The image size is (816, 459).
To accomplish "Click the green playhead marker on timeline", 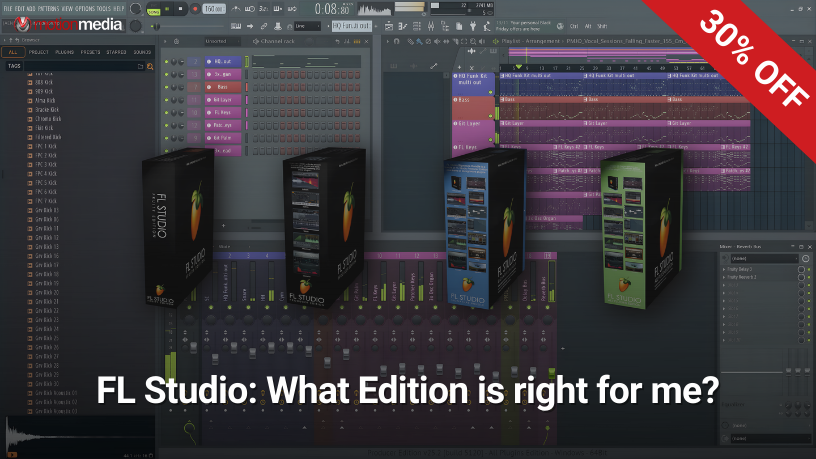I will coord(519,67).
